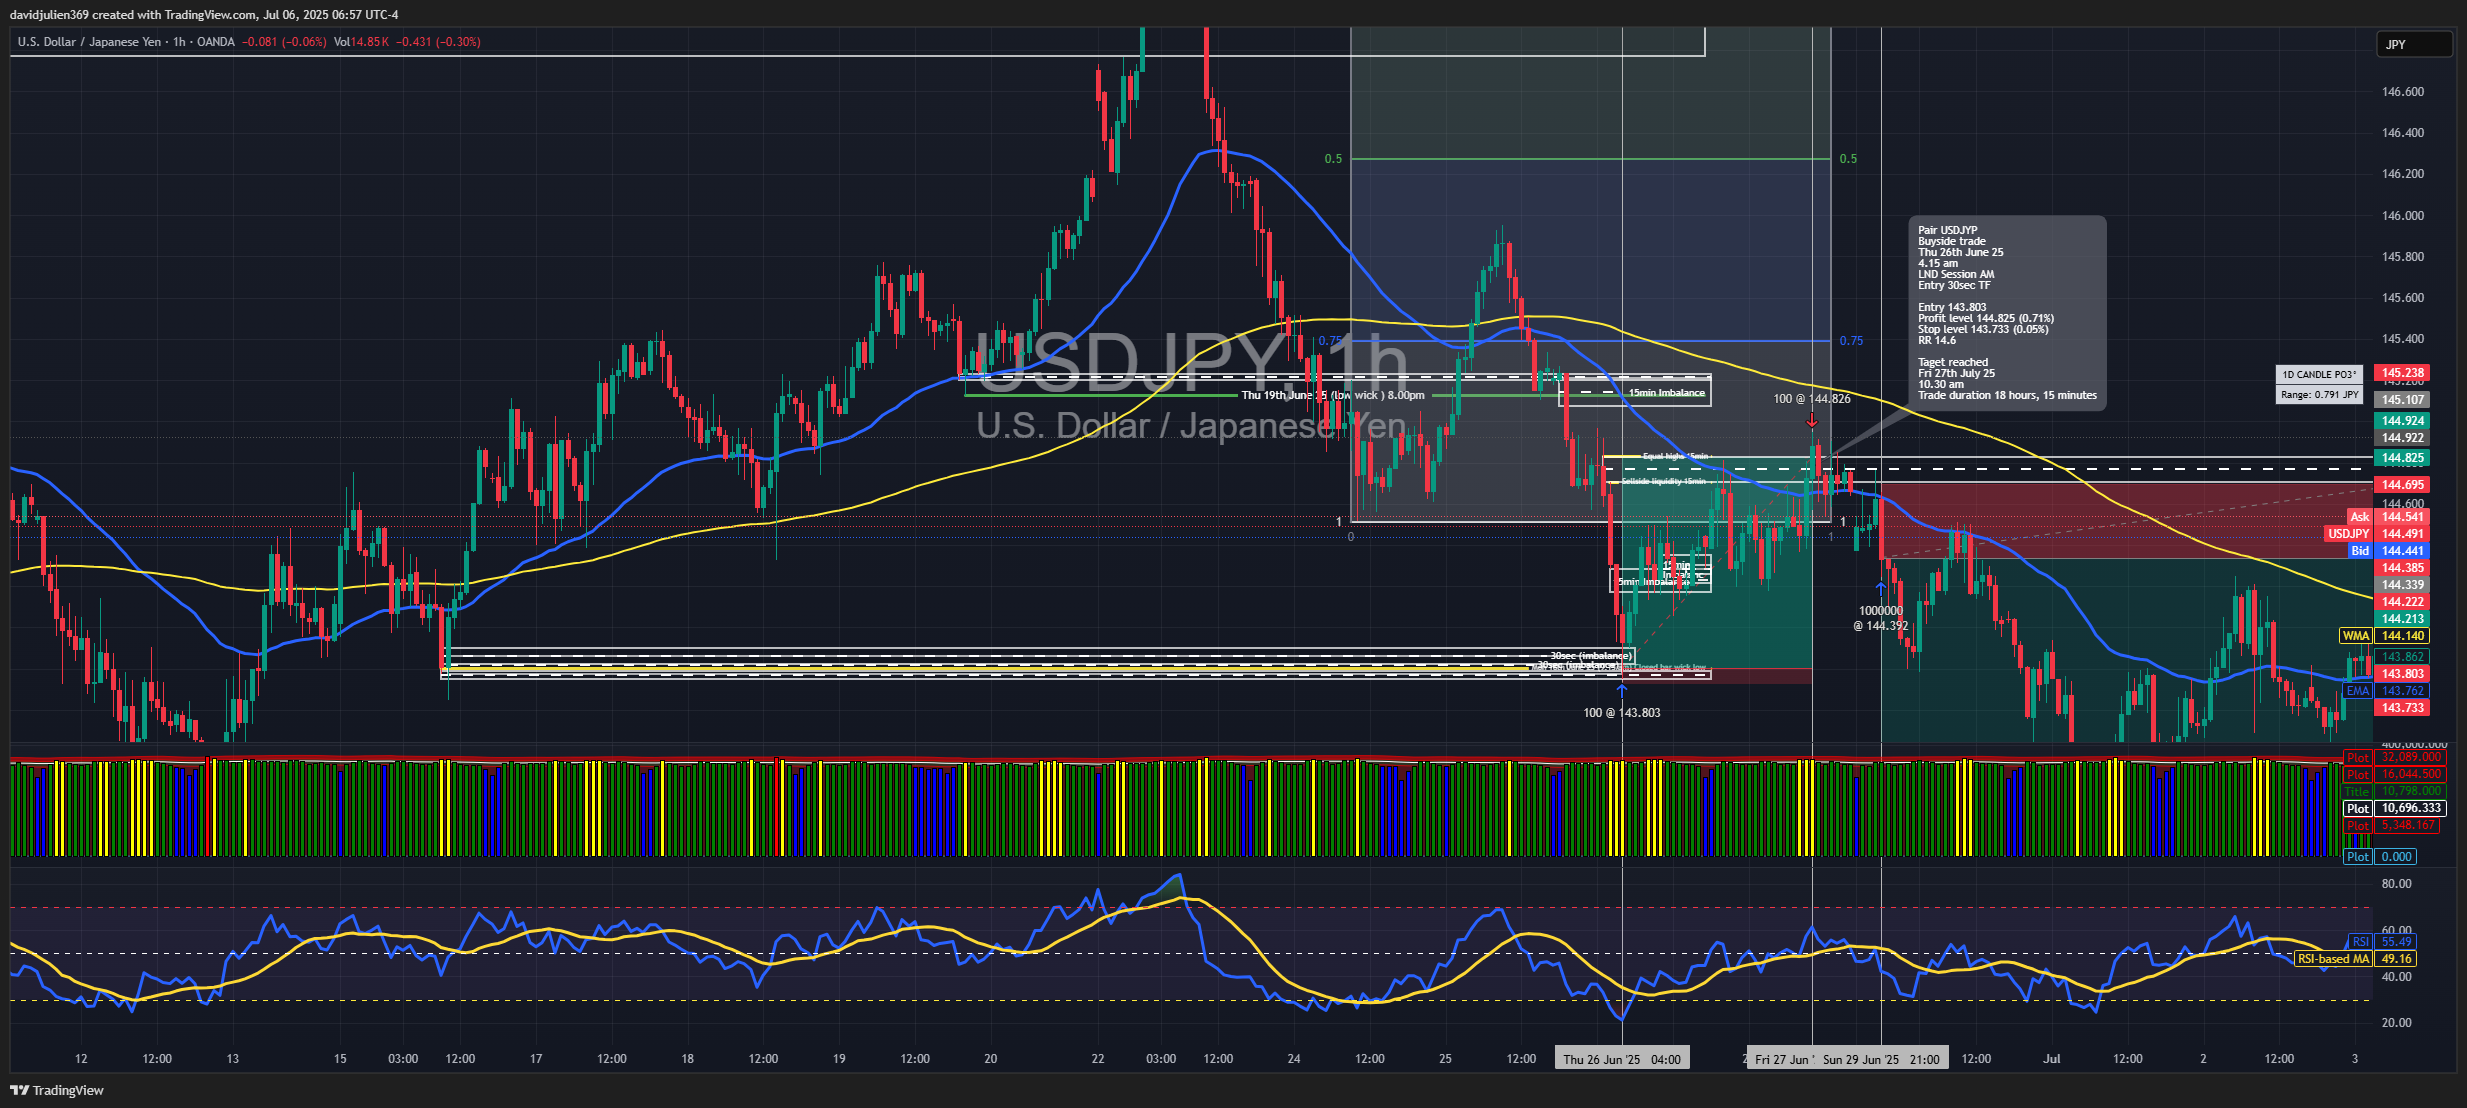This screenshot has width=2467, height=1108.
Task: Click the 144.385 red price label
Action: click(2402, 568)
